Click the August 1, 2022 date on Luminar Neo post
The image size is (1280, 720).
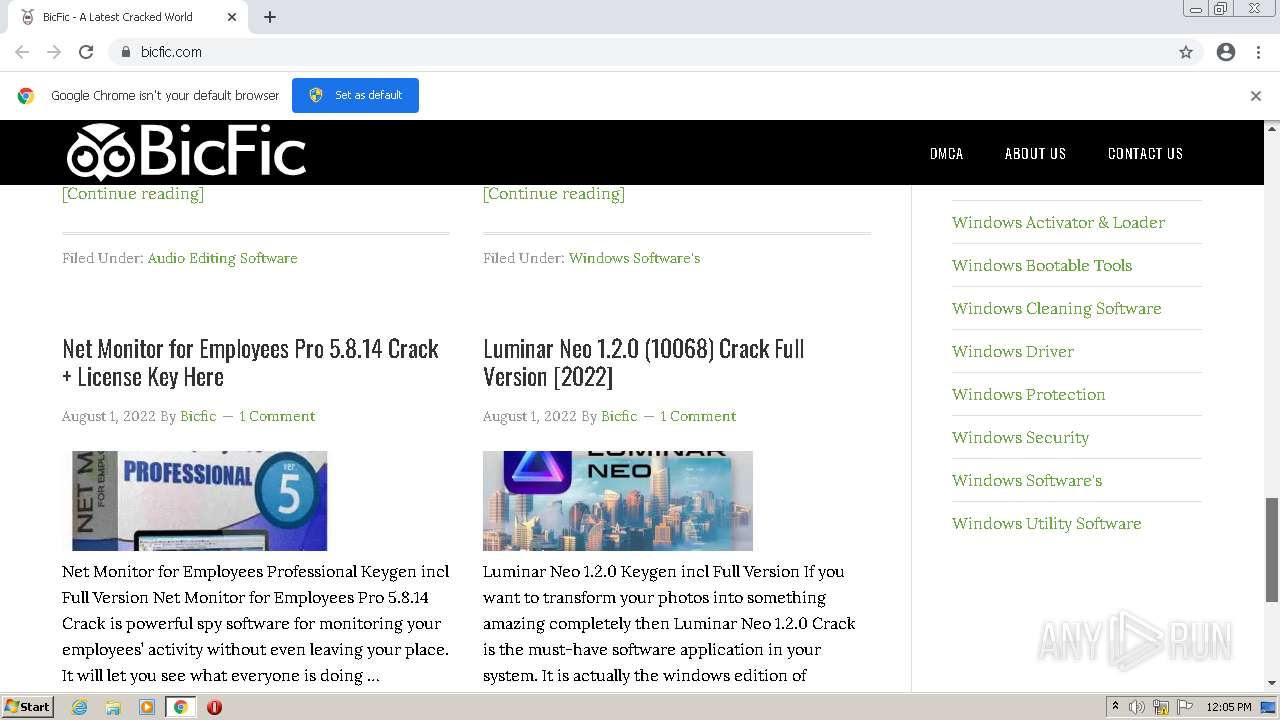(530, 416)
